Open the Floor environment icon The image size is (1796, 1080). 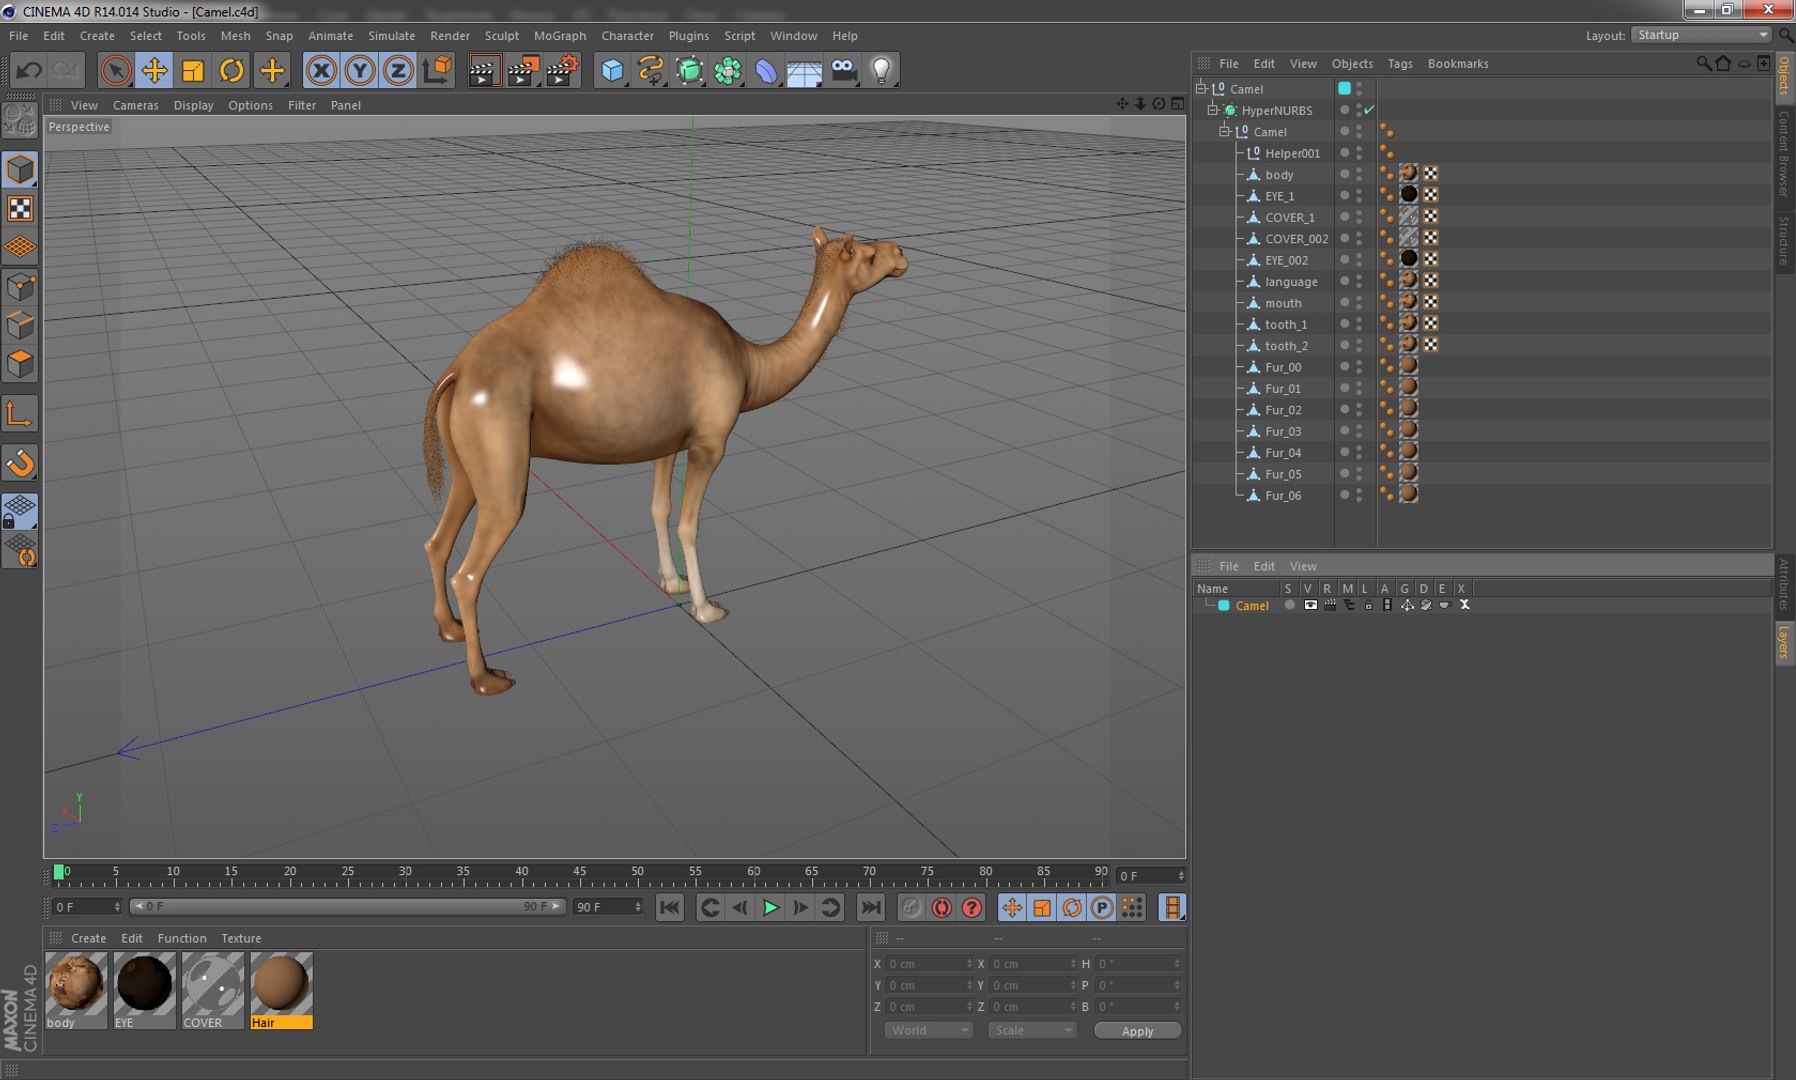pyautogui.click(x=804, y=70)
